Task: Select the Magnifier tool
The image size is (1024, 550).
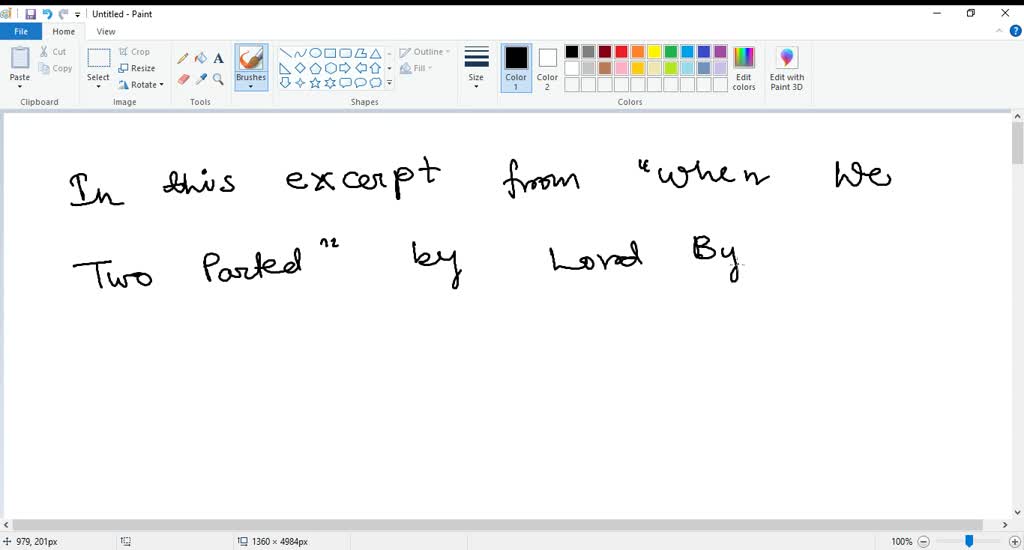Action: (218, 79)
